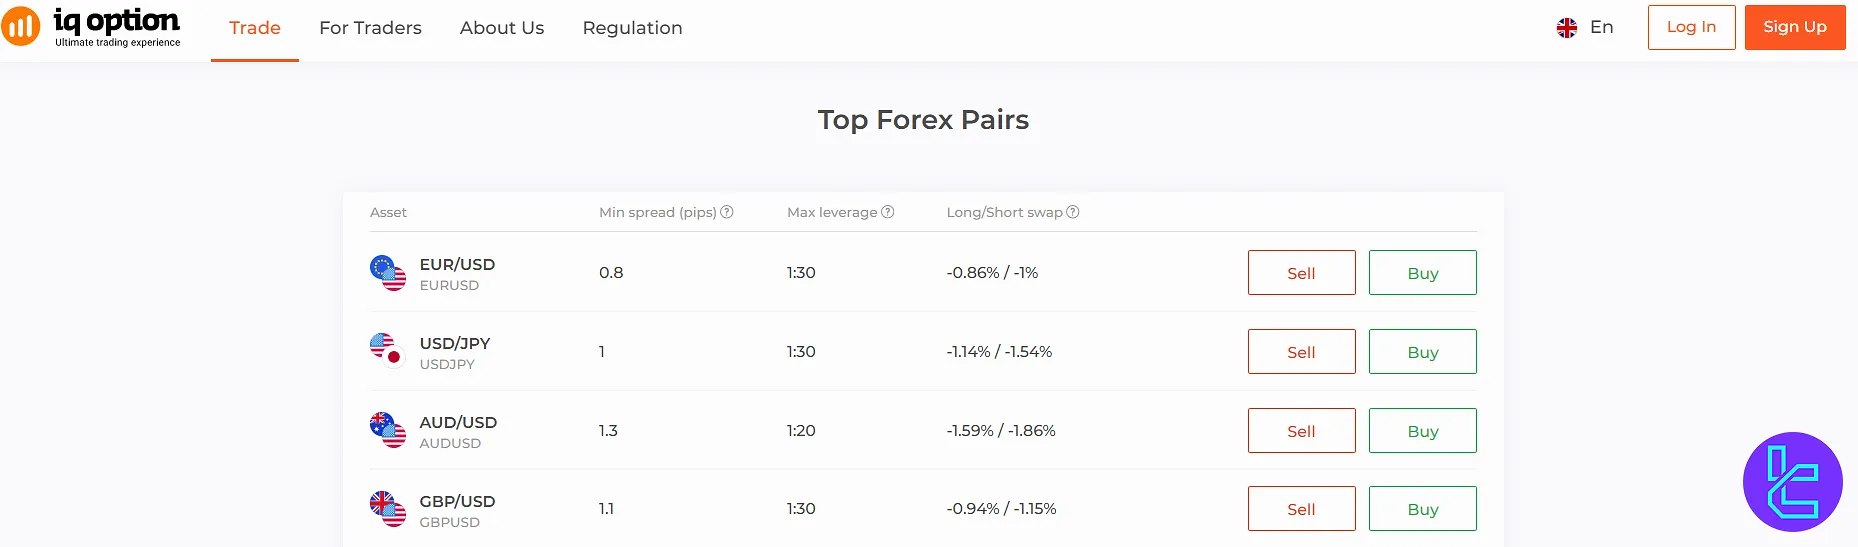Viewport: 1858px width, 547px height.
Task: Open the For Traders menu
Action: pyautogui.click(x=370, y=28)
